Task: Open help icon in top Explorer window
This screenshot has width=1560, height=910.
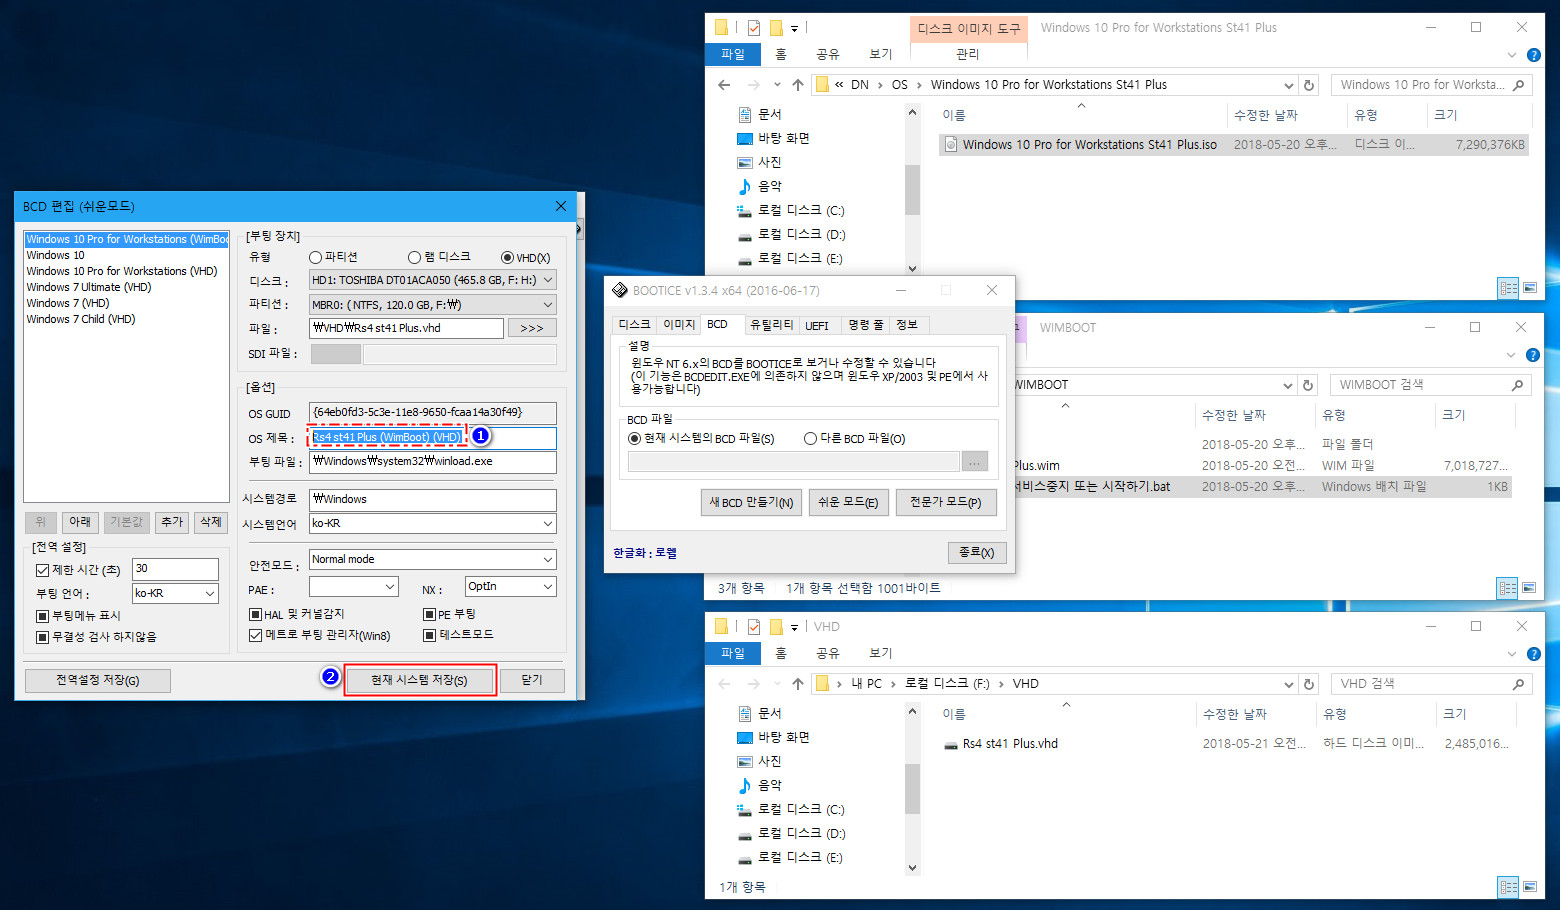Action: point(1534,55)
